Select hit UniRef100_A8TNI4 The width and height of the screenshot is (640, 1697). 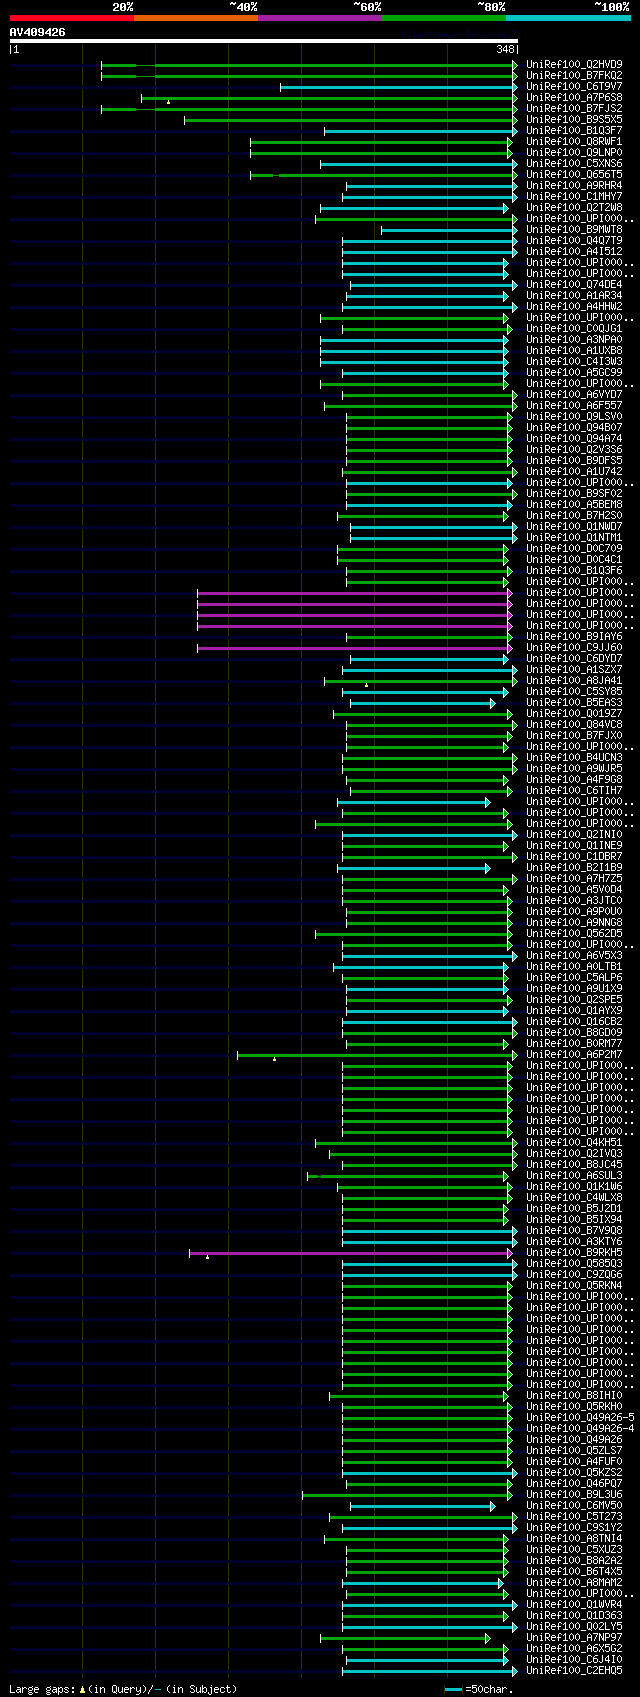click(574, 1539)
